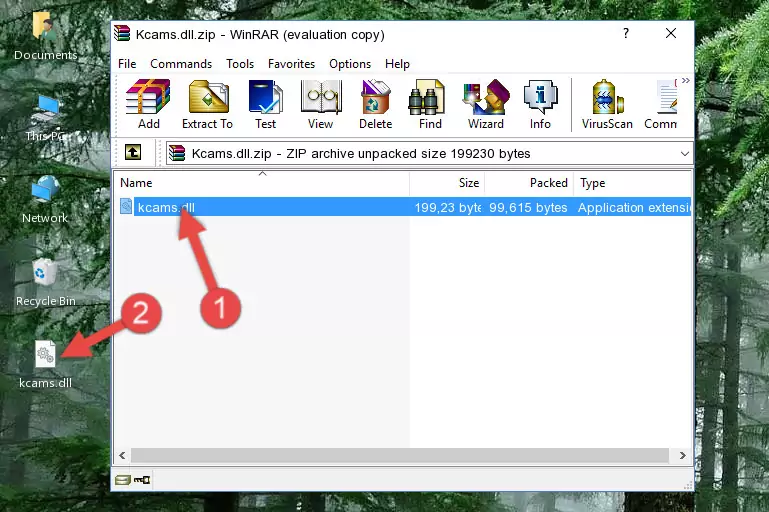This screenshot has width=769, height=512.
Task: Select the Recycle Bin desktop icon
Action: (46, 283)
